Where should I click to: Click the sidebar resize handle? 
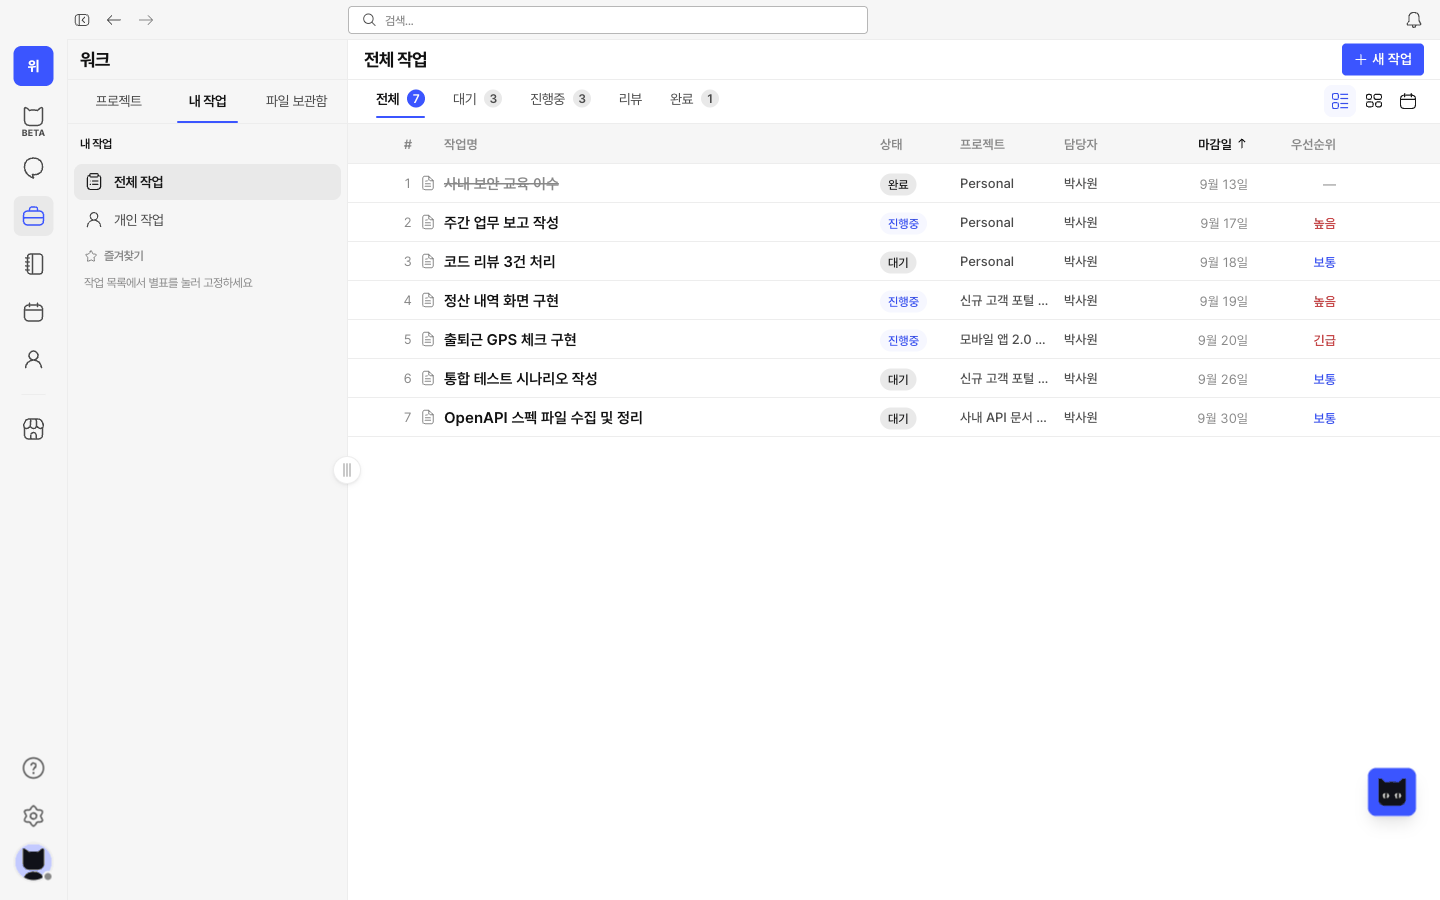347,470
